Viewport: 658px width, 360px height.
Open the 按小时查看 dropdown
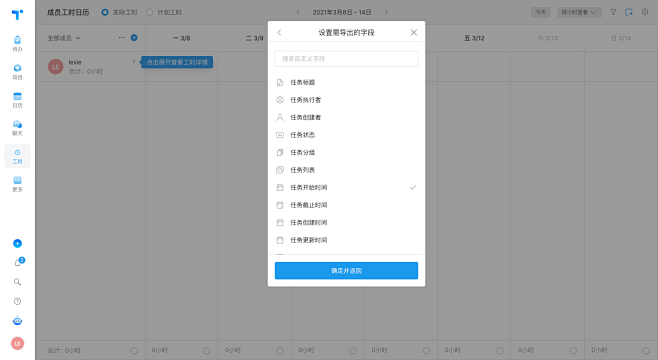tap(579, 12)
